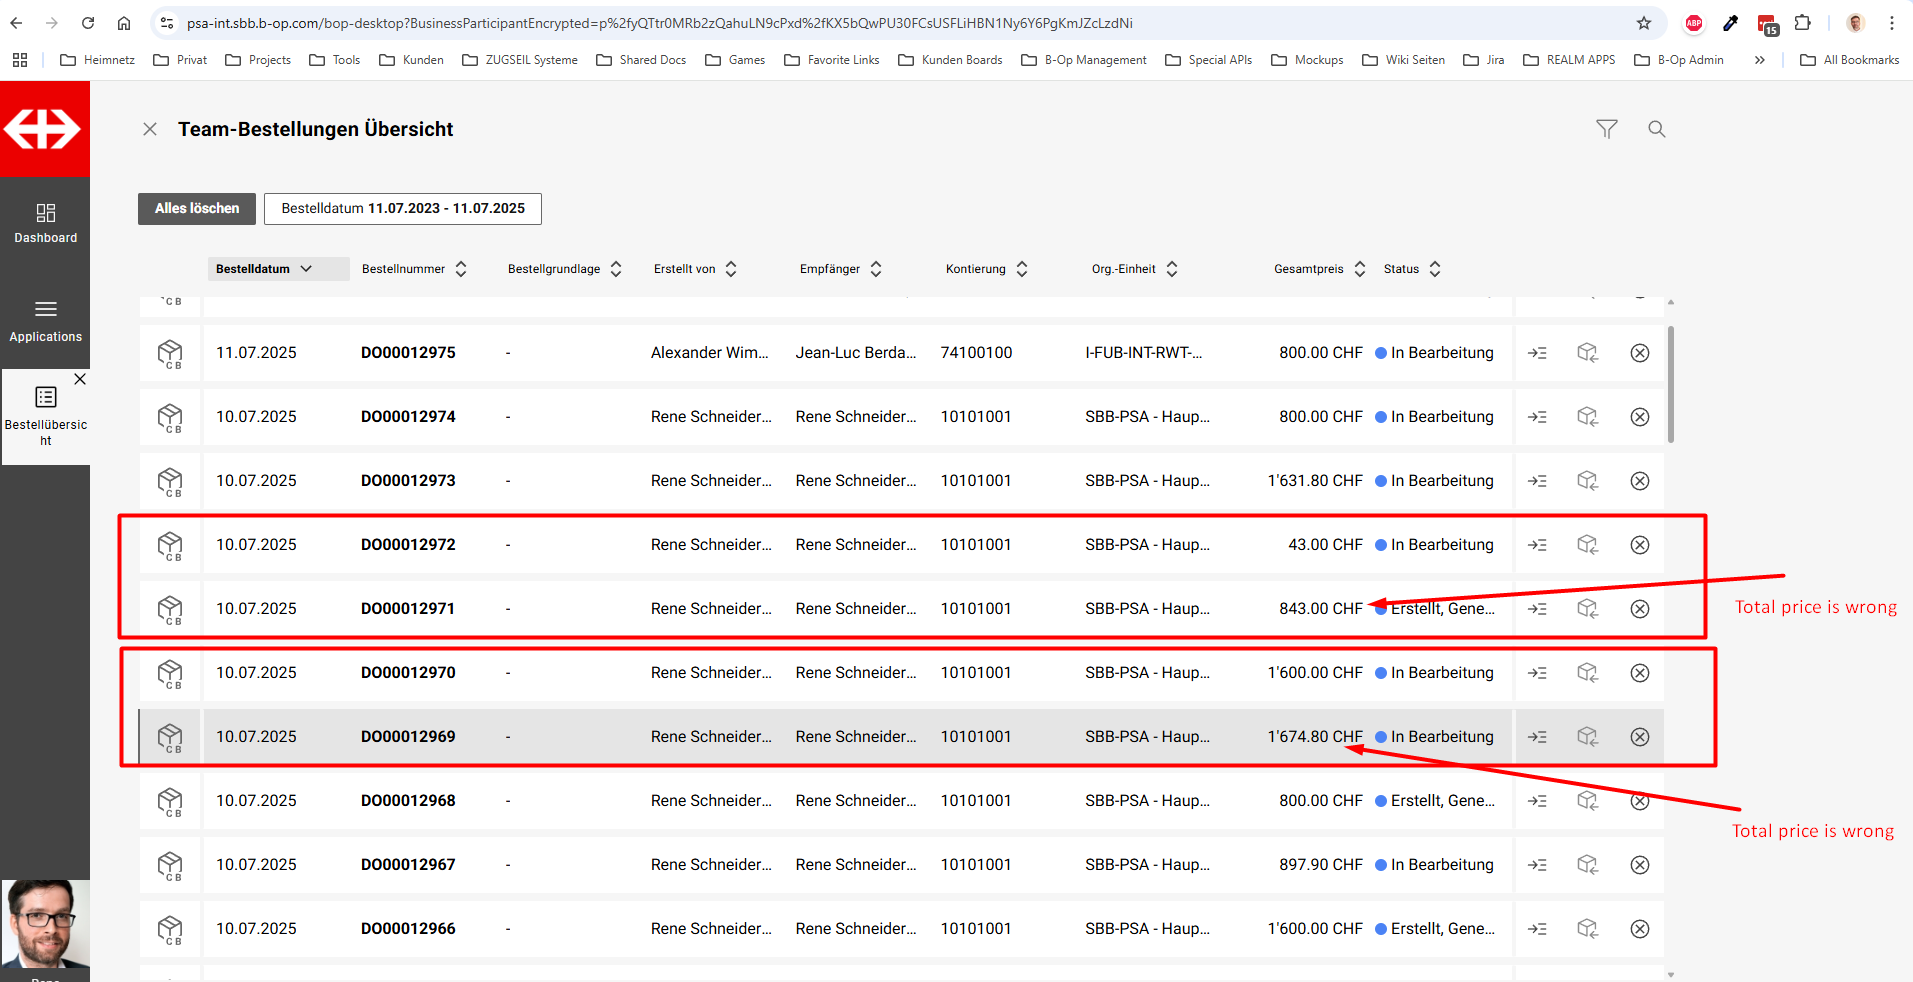Cancel order DO00012975 with circled X icon
This screenshot has height=982, width=1913.
click(x=1639, y=353)
